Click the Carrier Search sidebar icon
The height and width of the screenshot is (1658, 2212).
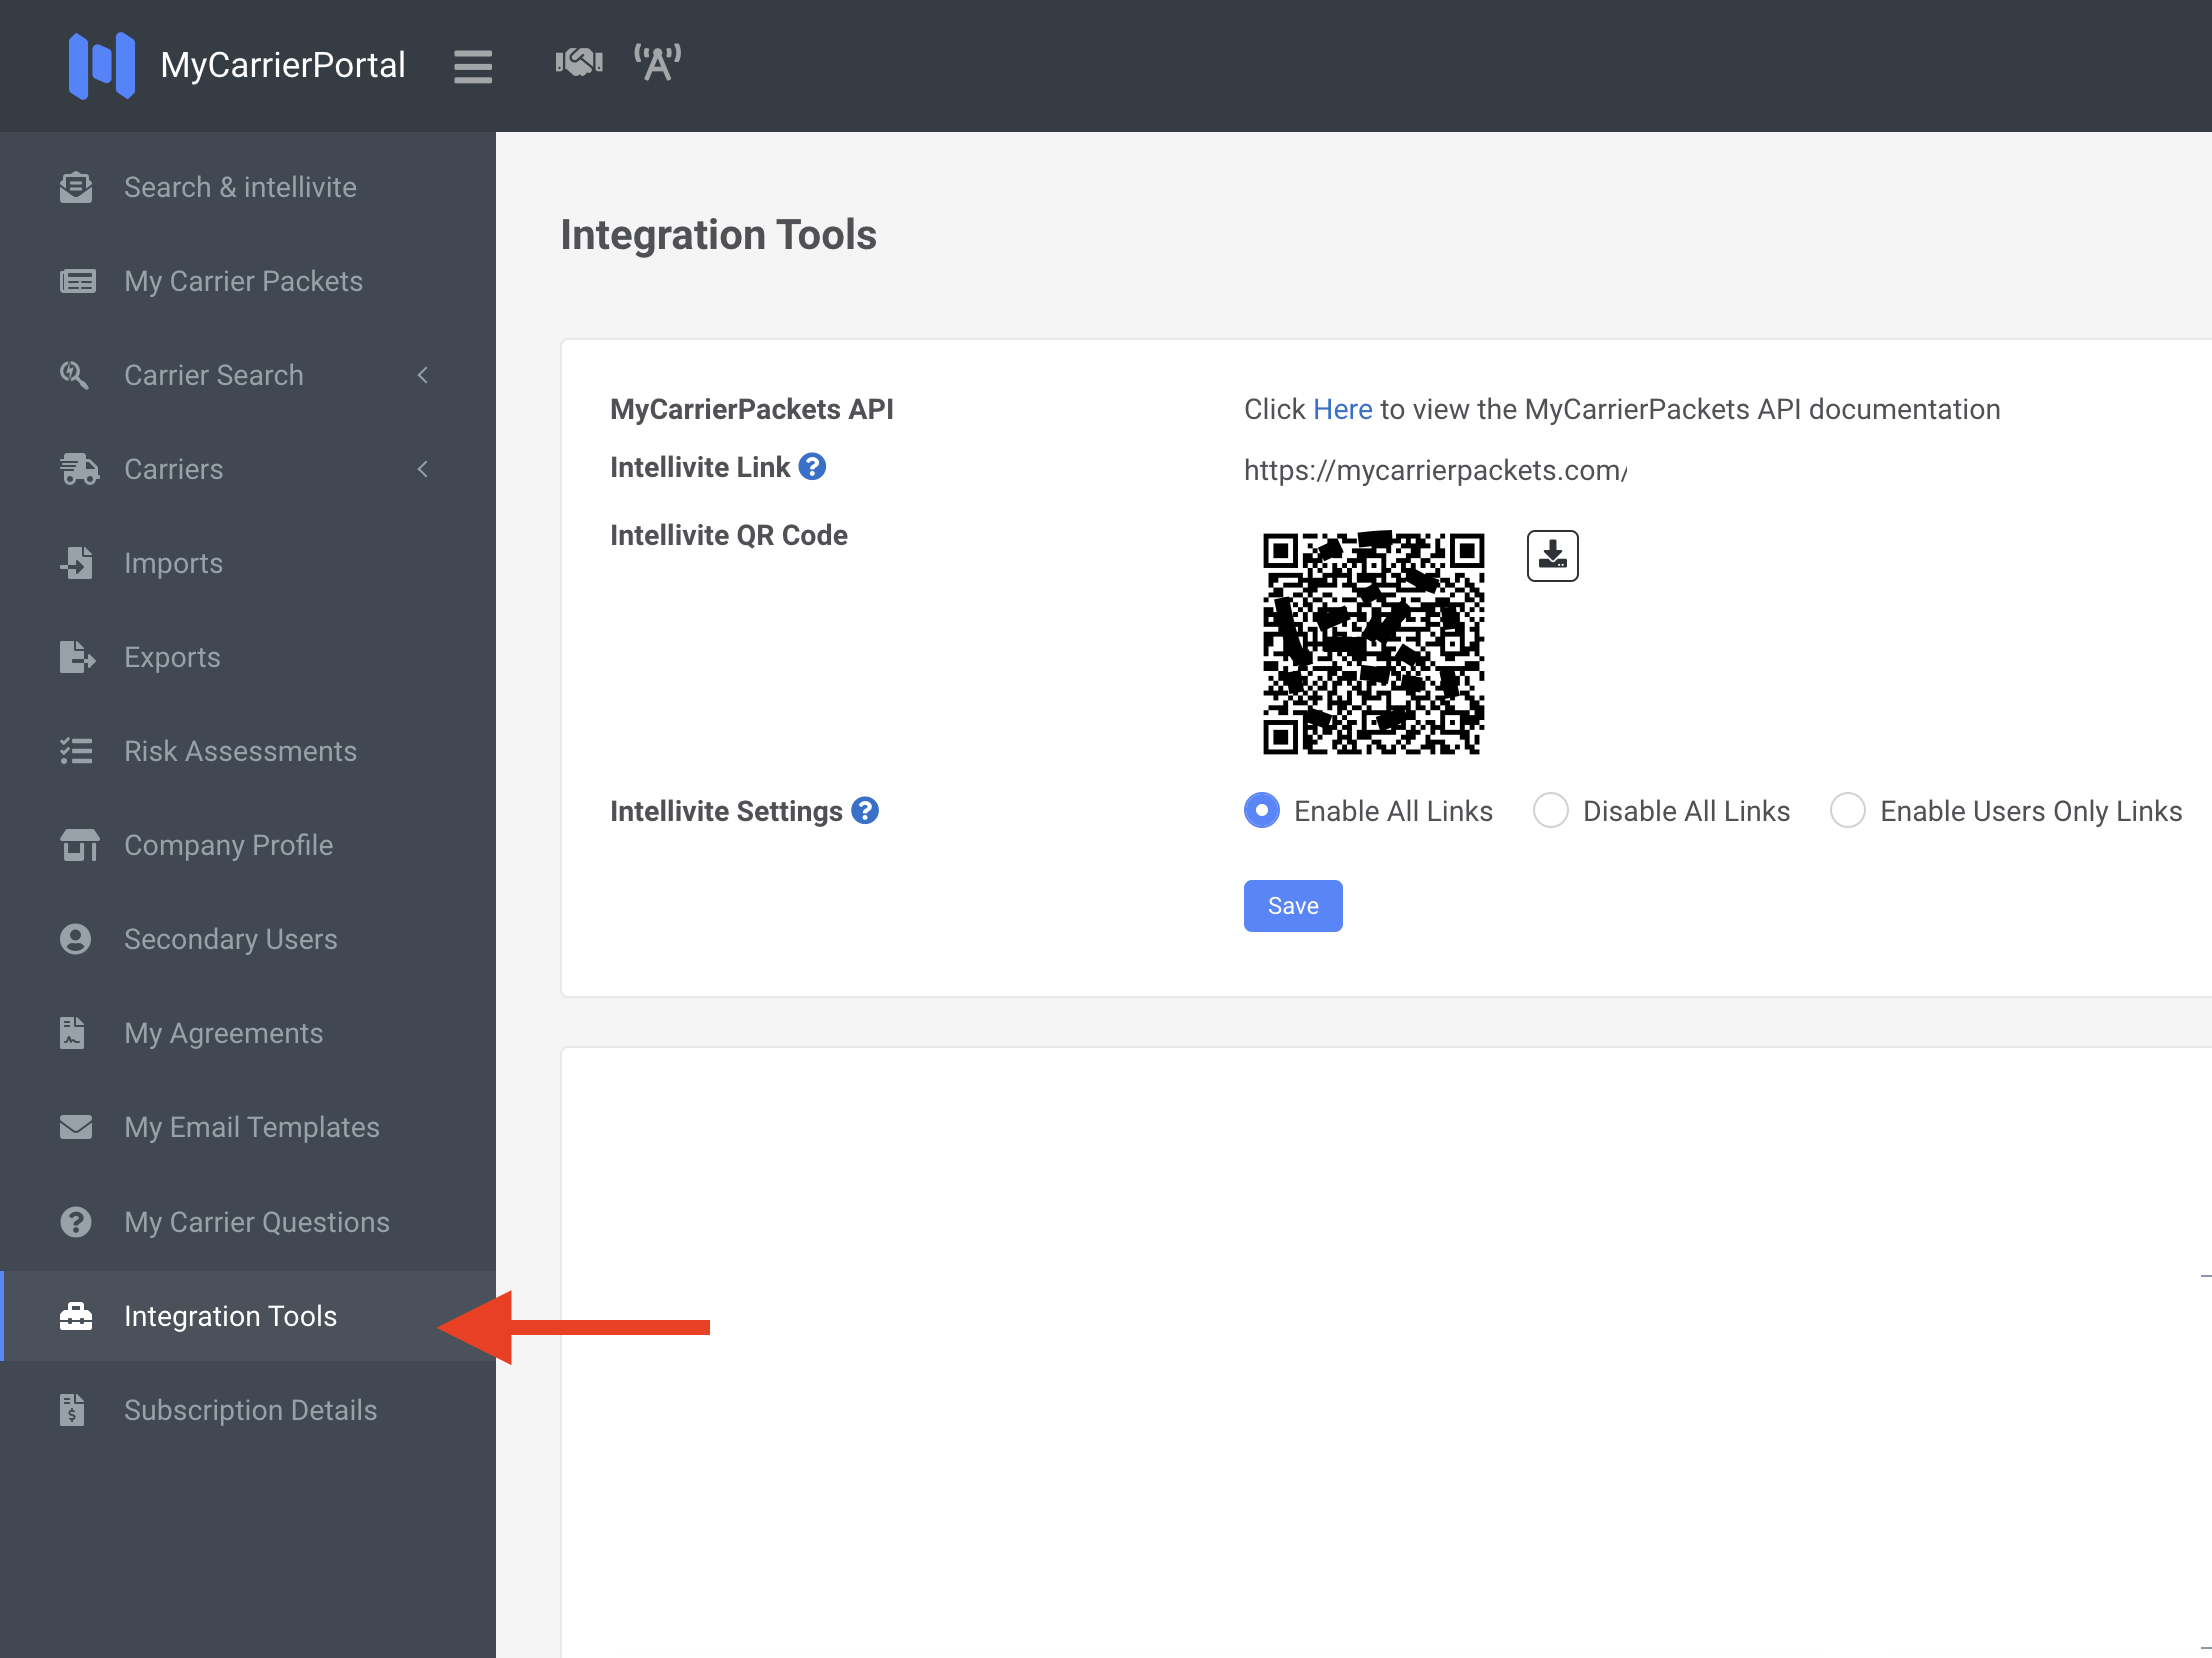click(73, 376)
